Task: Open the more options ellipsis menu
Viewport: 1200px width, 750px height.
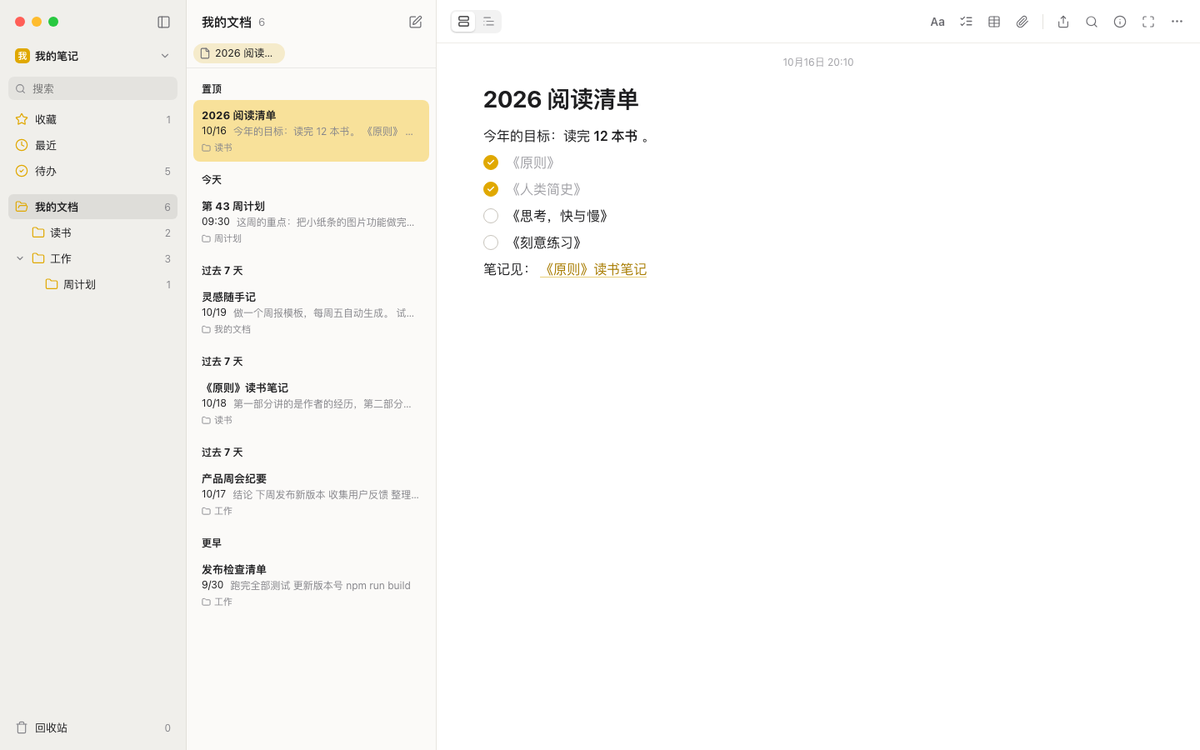Action: pyautogui.click(x=1177, y=22)
